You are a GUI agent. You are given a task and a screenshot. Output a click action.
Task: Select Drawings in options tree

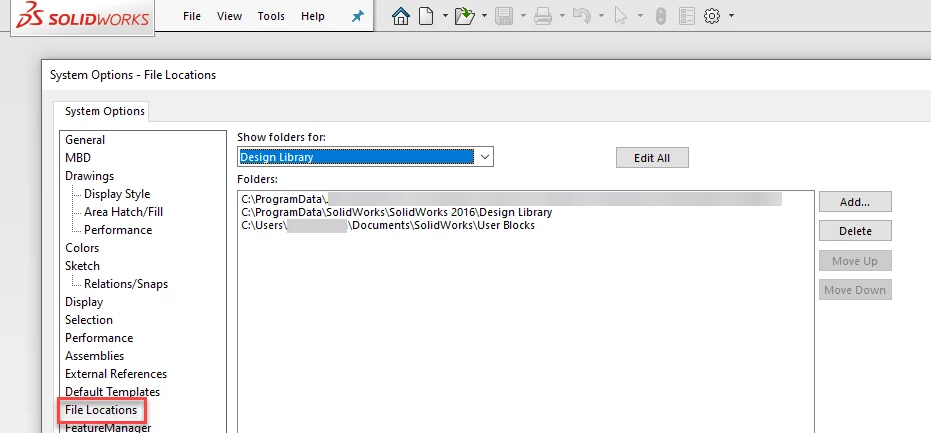(90, 176)
